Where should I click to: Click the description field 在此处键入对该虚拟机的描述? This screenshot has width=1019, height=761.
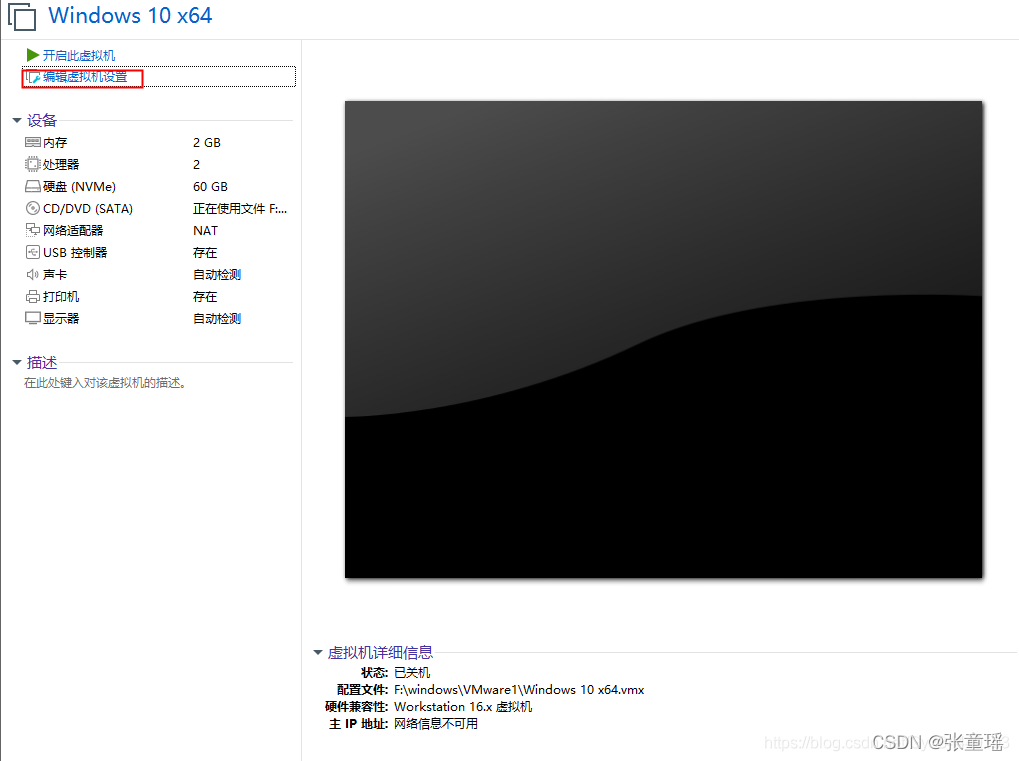point(106,383)
